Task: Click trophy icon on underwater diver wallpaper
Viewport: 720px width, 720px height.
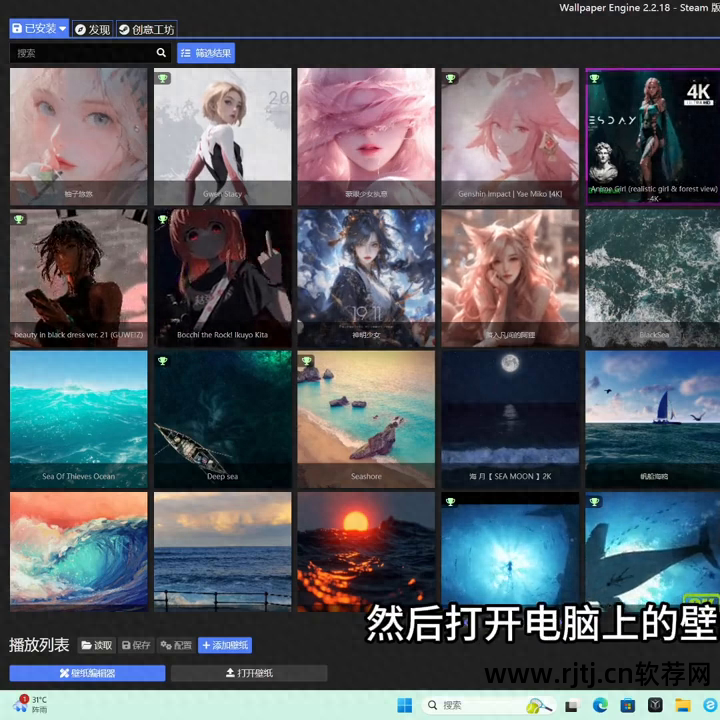Action: tap(450, 502)
